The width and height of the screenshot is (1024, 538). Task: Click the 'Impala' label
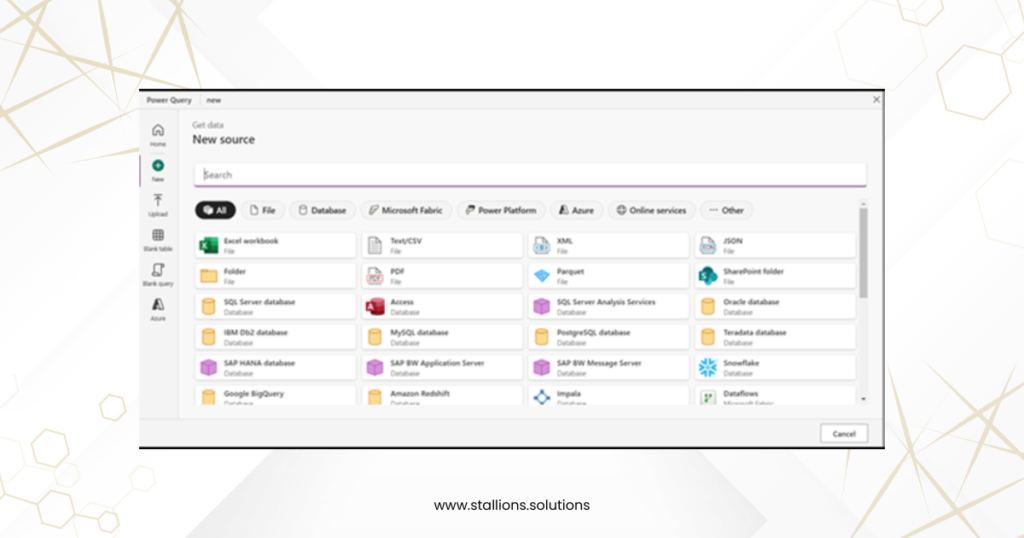pyautogui.click(x=569, y=394)
